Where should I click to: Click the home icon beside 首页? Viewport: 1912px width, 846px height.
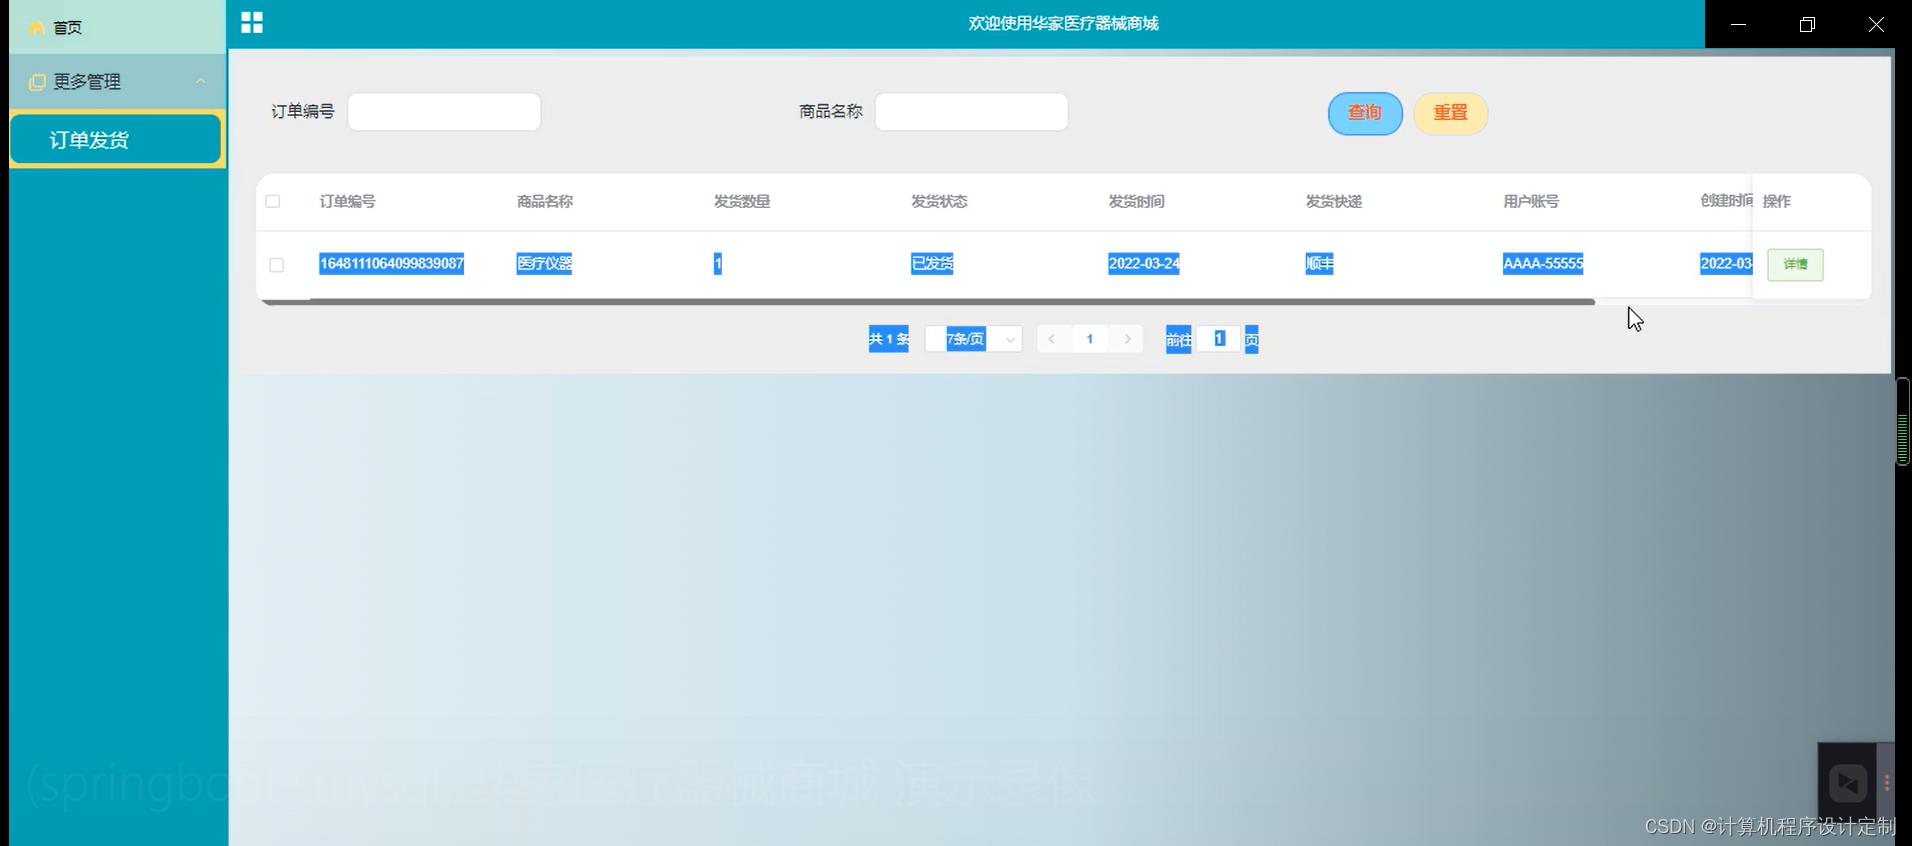37,28
